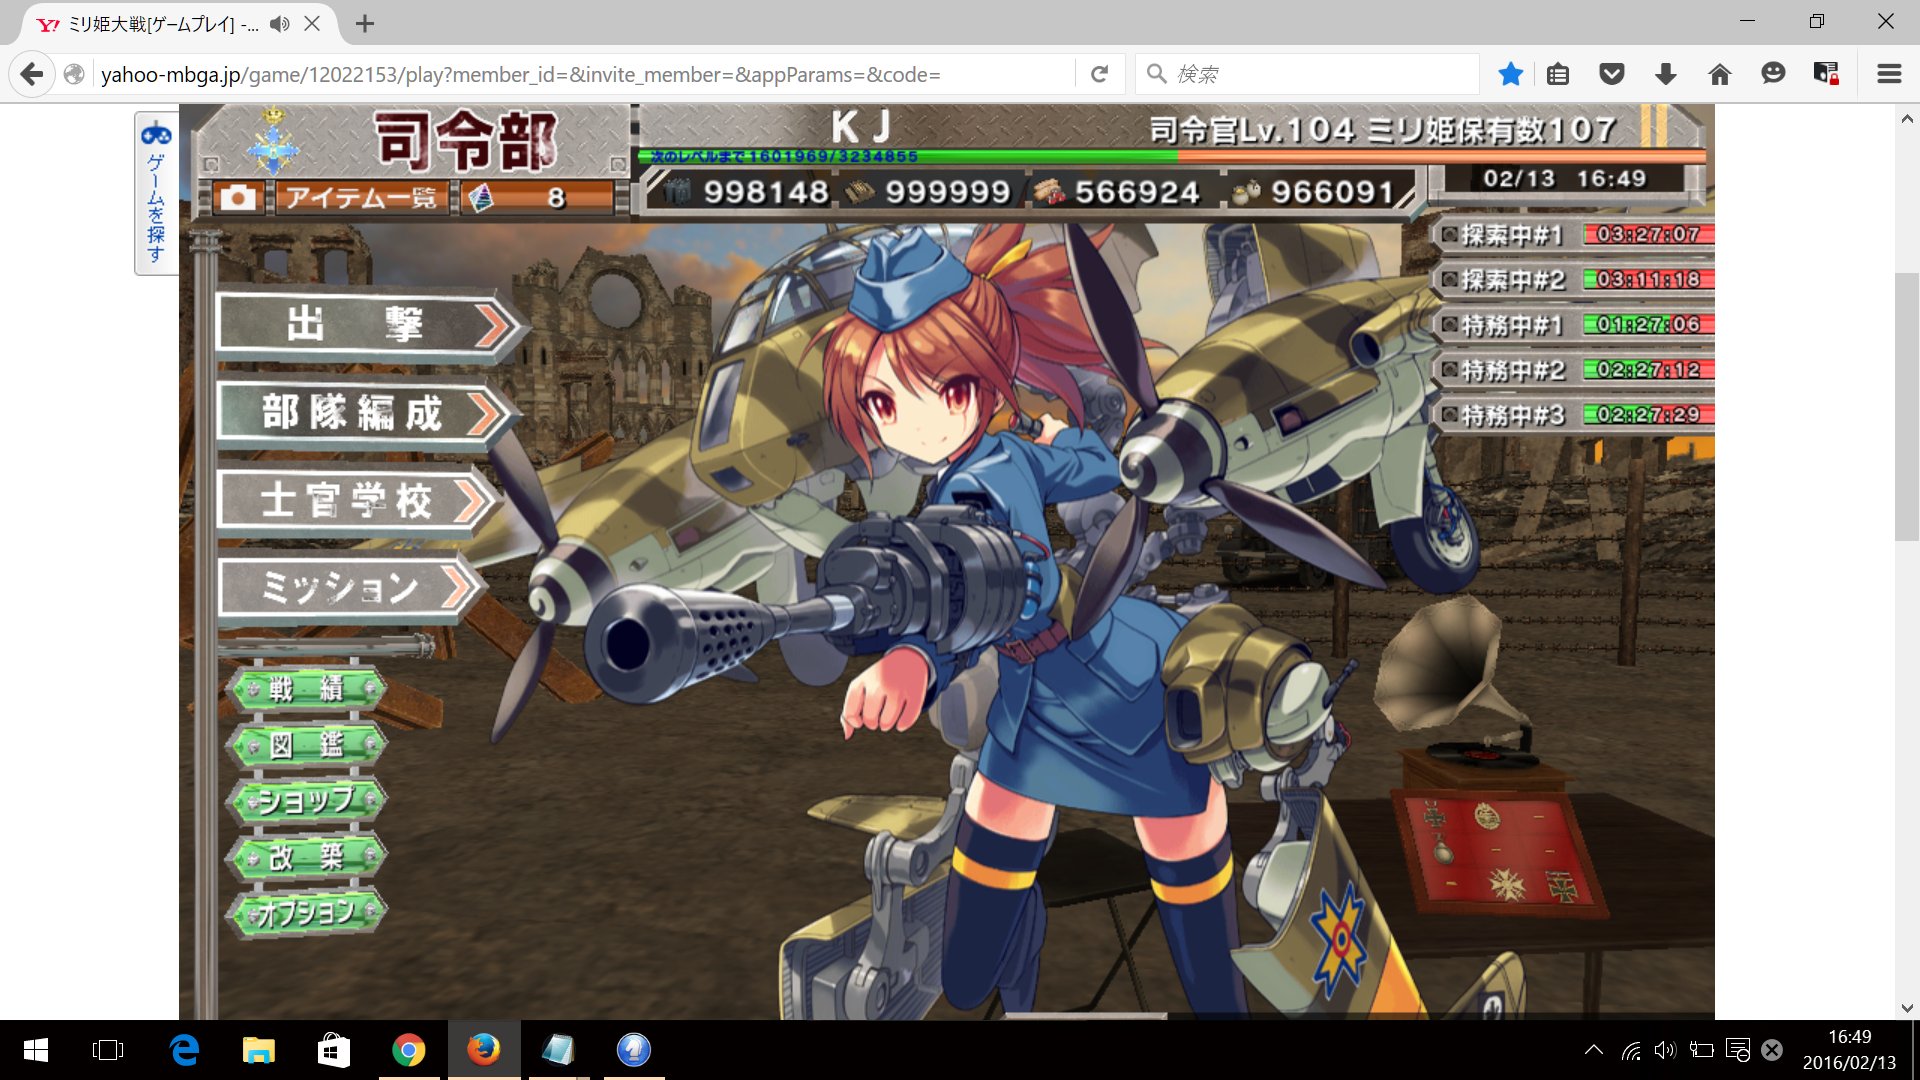The image size is (1920, 1080).
Task: Click the 566924 resource counter
Action: coord(1116,192)
